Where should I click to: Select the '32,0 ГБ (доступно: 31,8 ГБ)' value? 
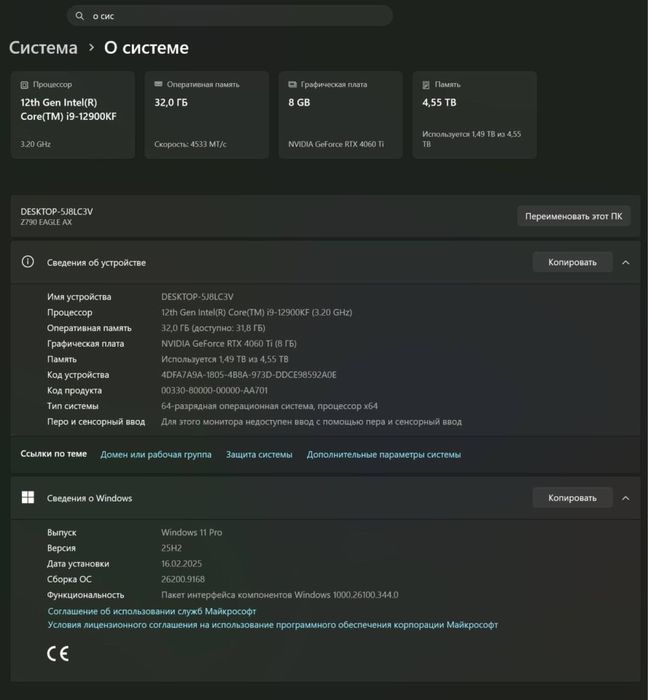(213, 328)
